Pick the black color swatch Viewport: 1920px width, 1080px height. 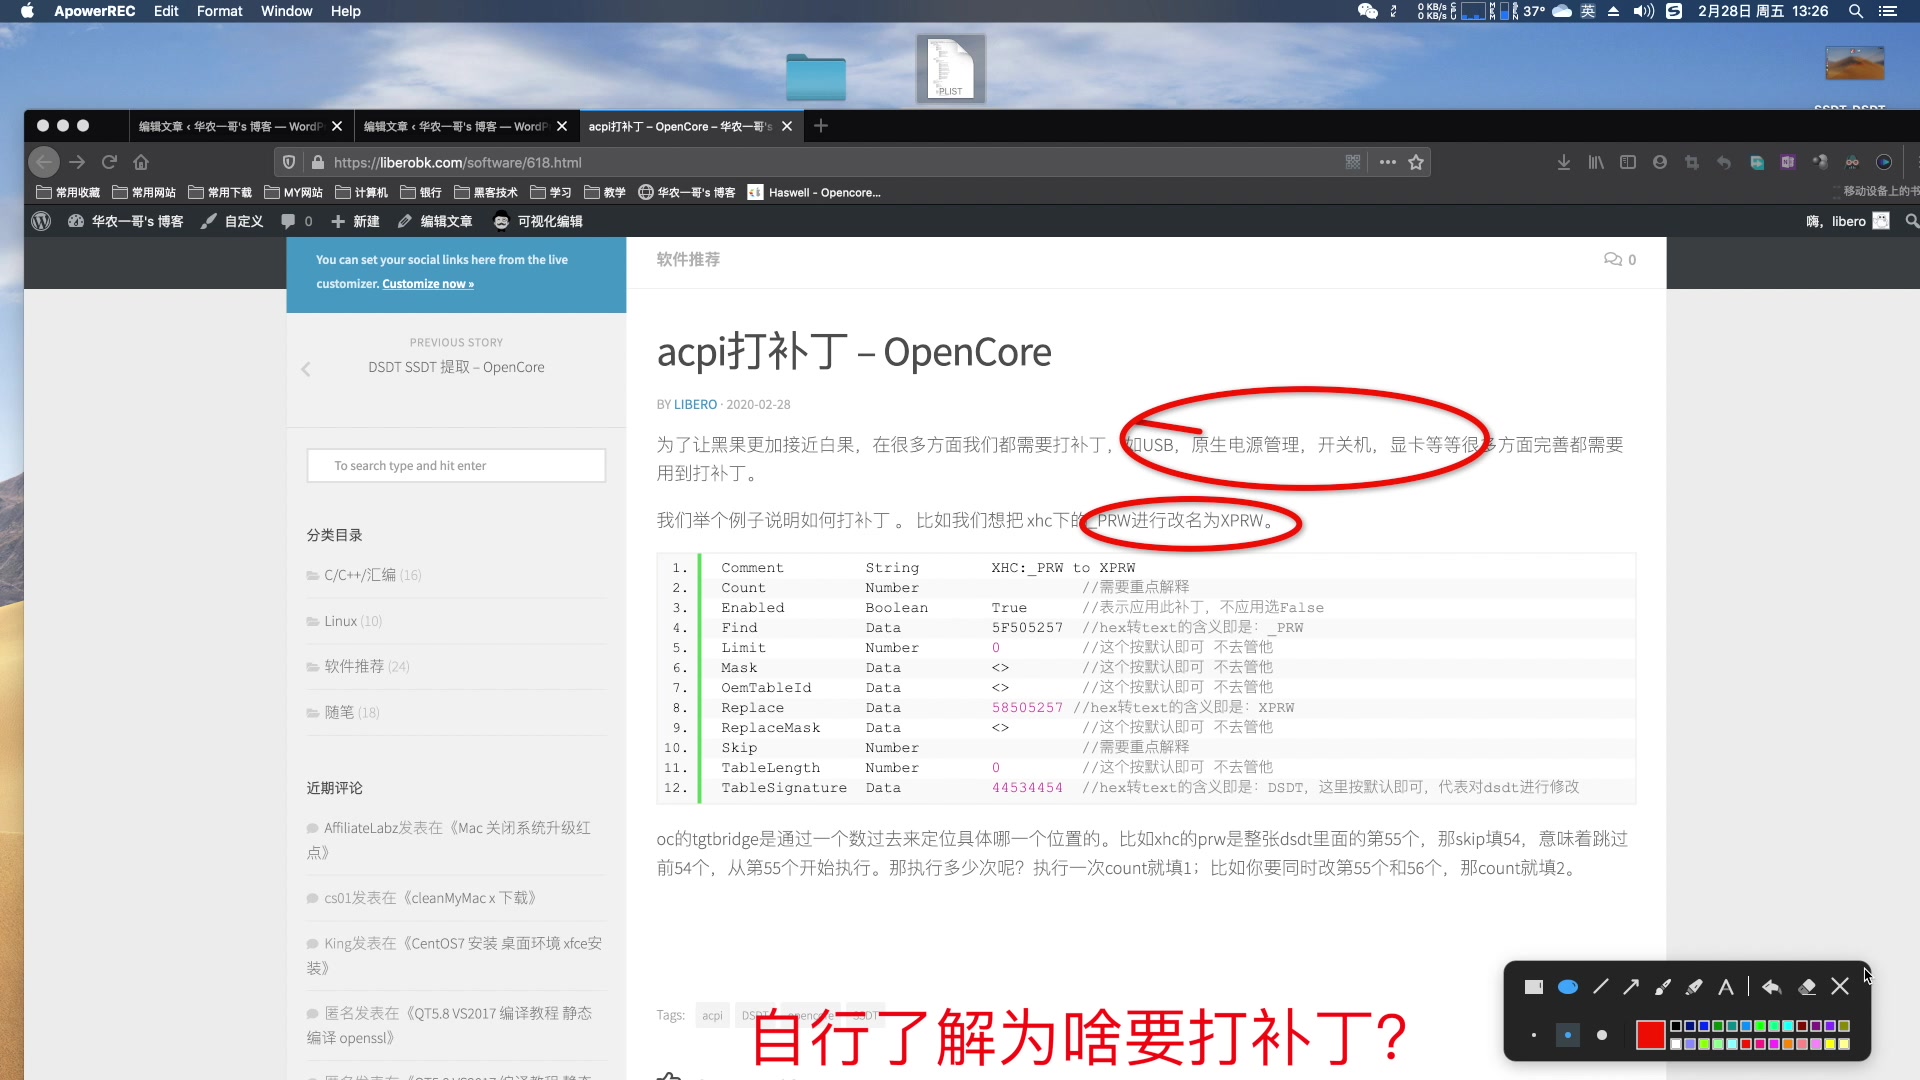click(x=1676, y=1026)
